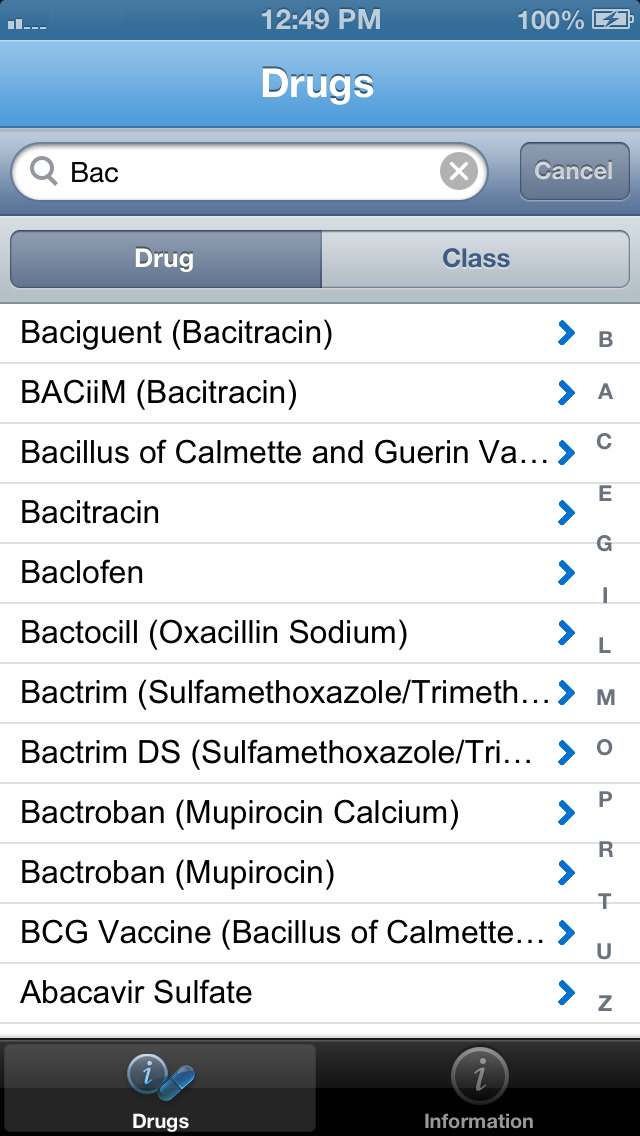This screenshot has width=640, height=1136.
Task: Select the Bactrim DS list entry
Action: coord(280,753)
